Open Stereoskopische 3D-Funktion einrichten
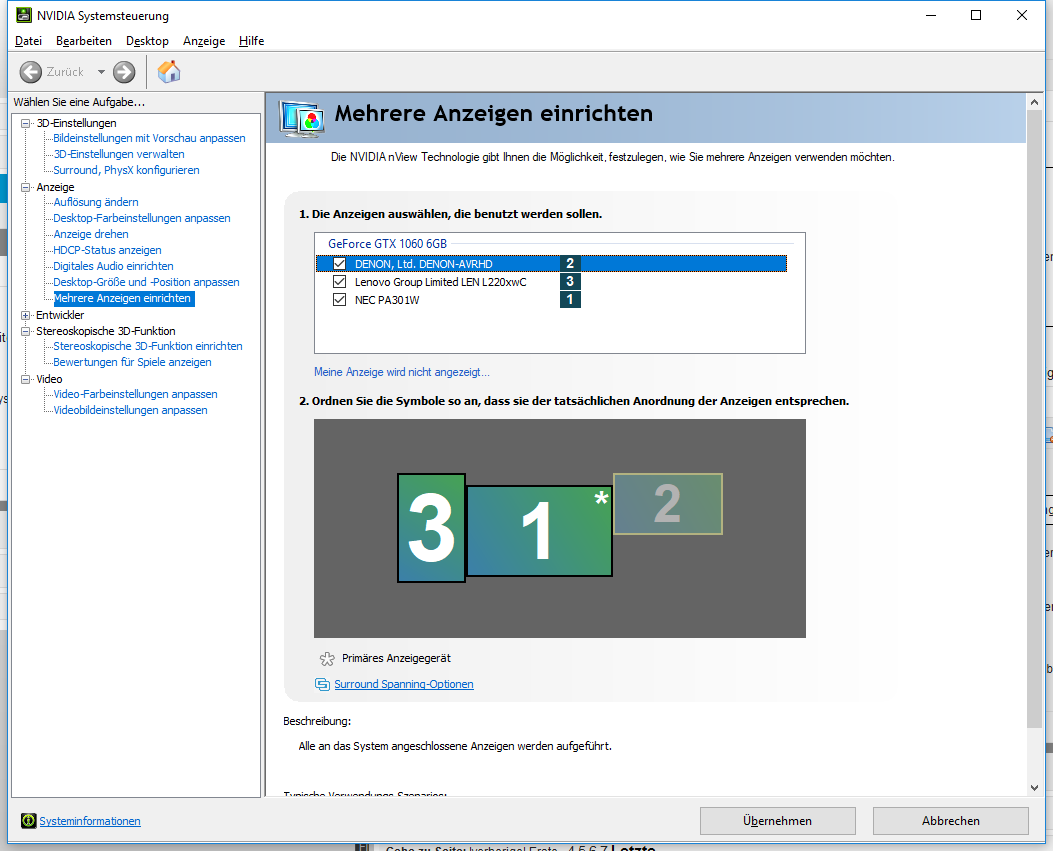This screenshot has width=1053, height=851. point(148,346)
